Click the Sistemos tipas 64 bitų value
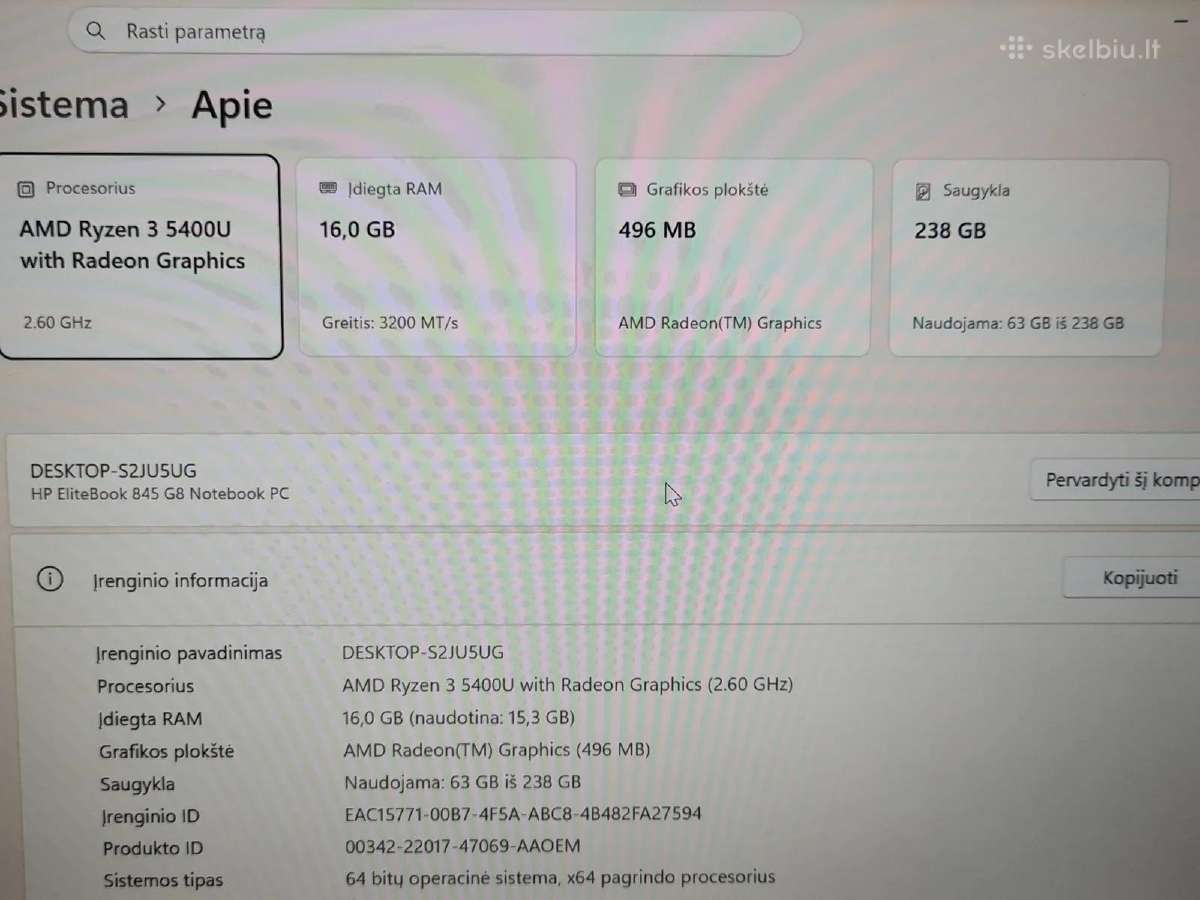Viewport: 1200px width, 900px height. click(x=560, y=877)
